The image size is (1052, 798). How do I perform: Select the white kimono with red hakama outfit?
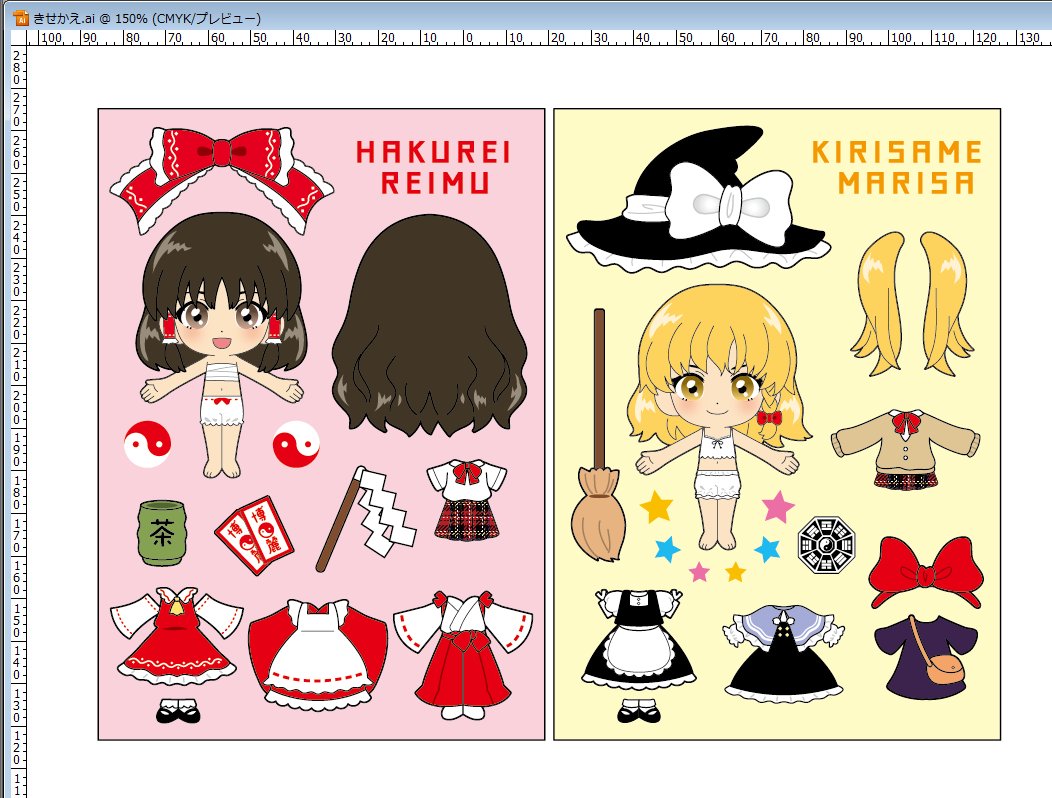pos(463,655)
